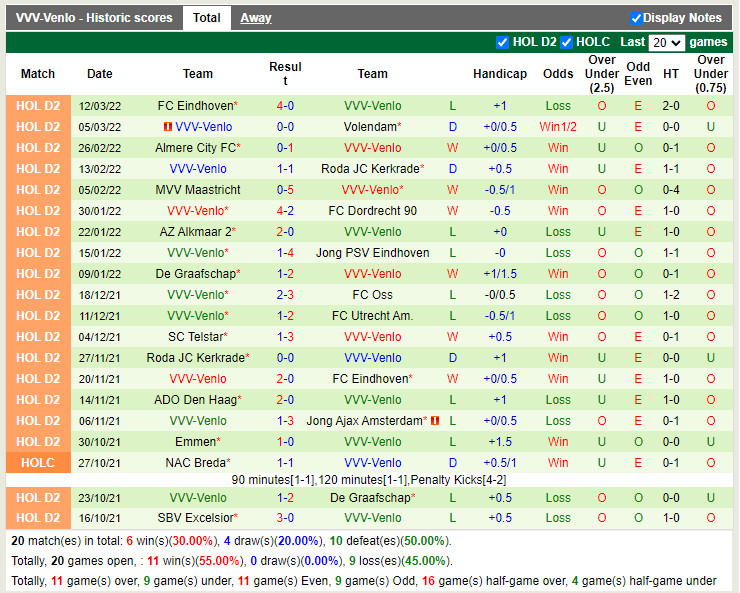Click the 4-2 score against FC Dordrecht 90
740x593 pixels.
tap(285, 211)
